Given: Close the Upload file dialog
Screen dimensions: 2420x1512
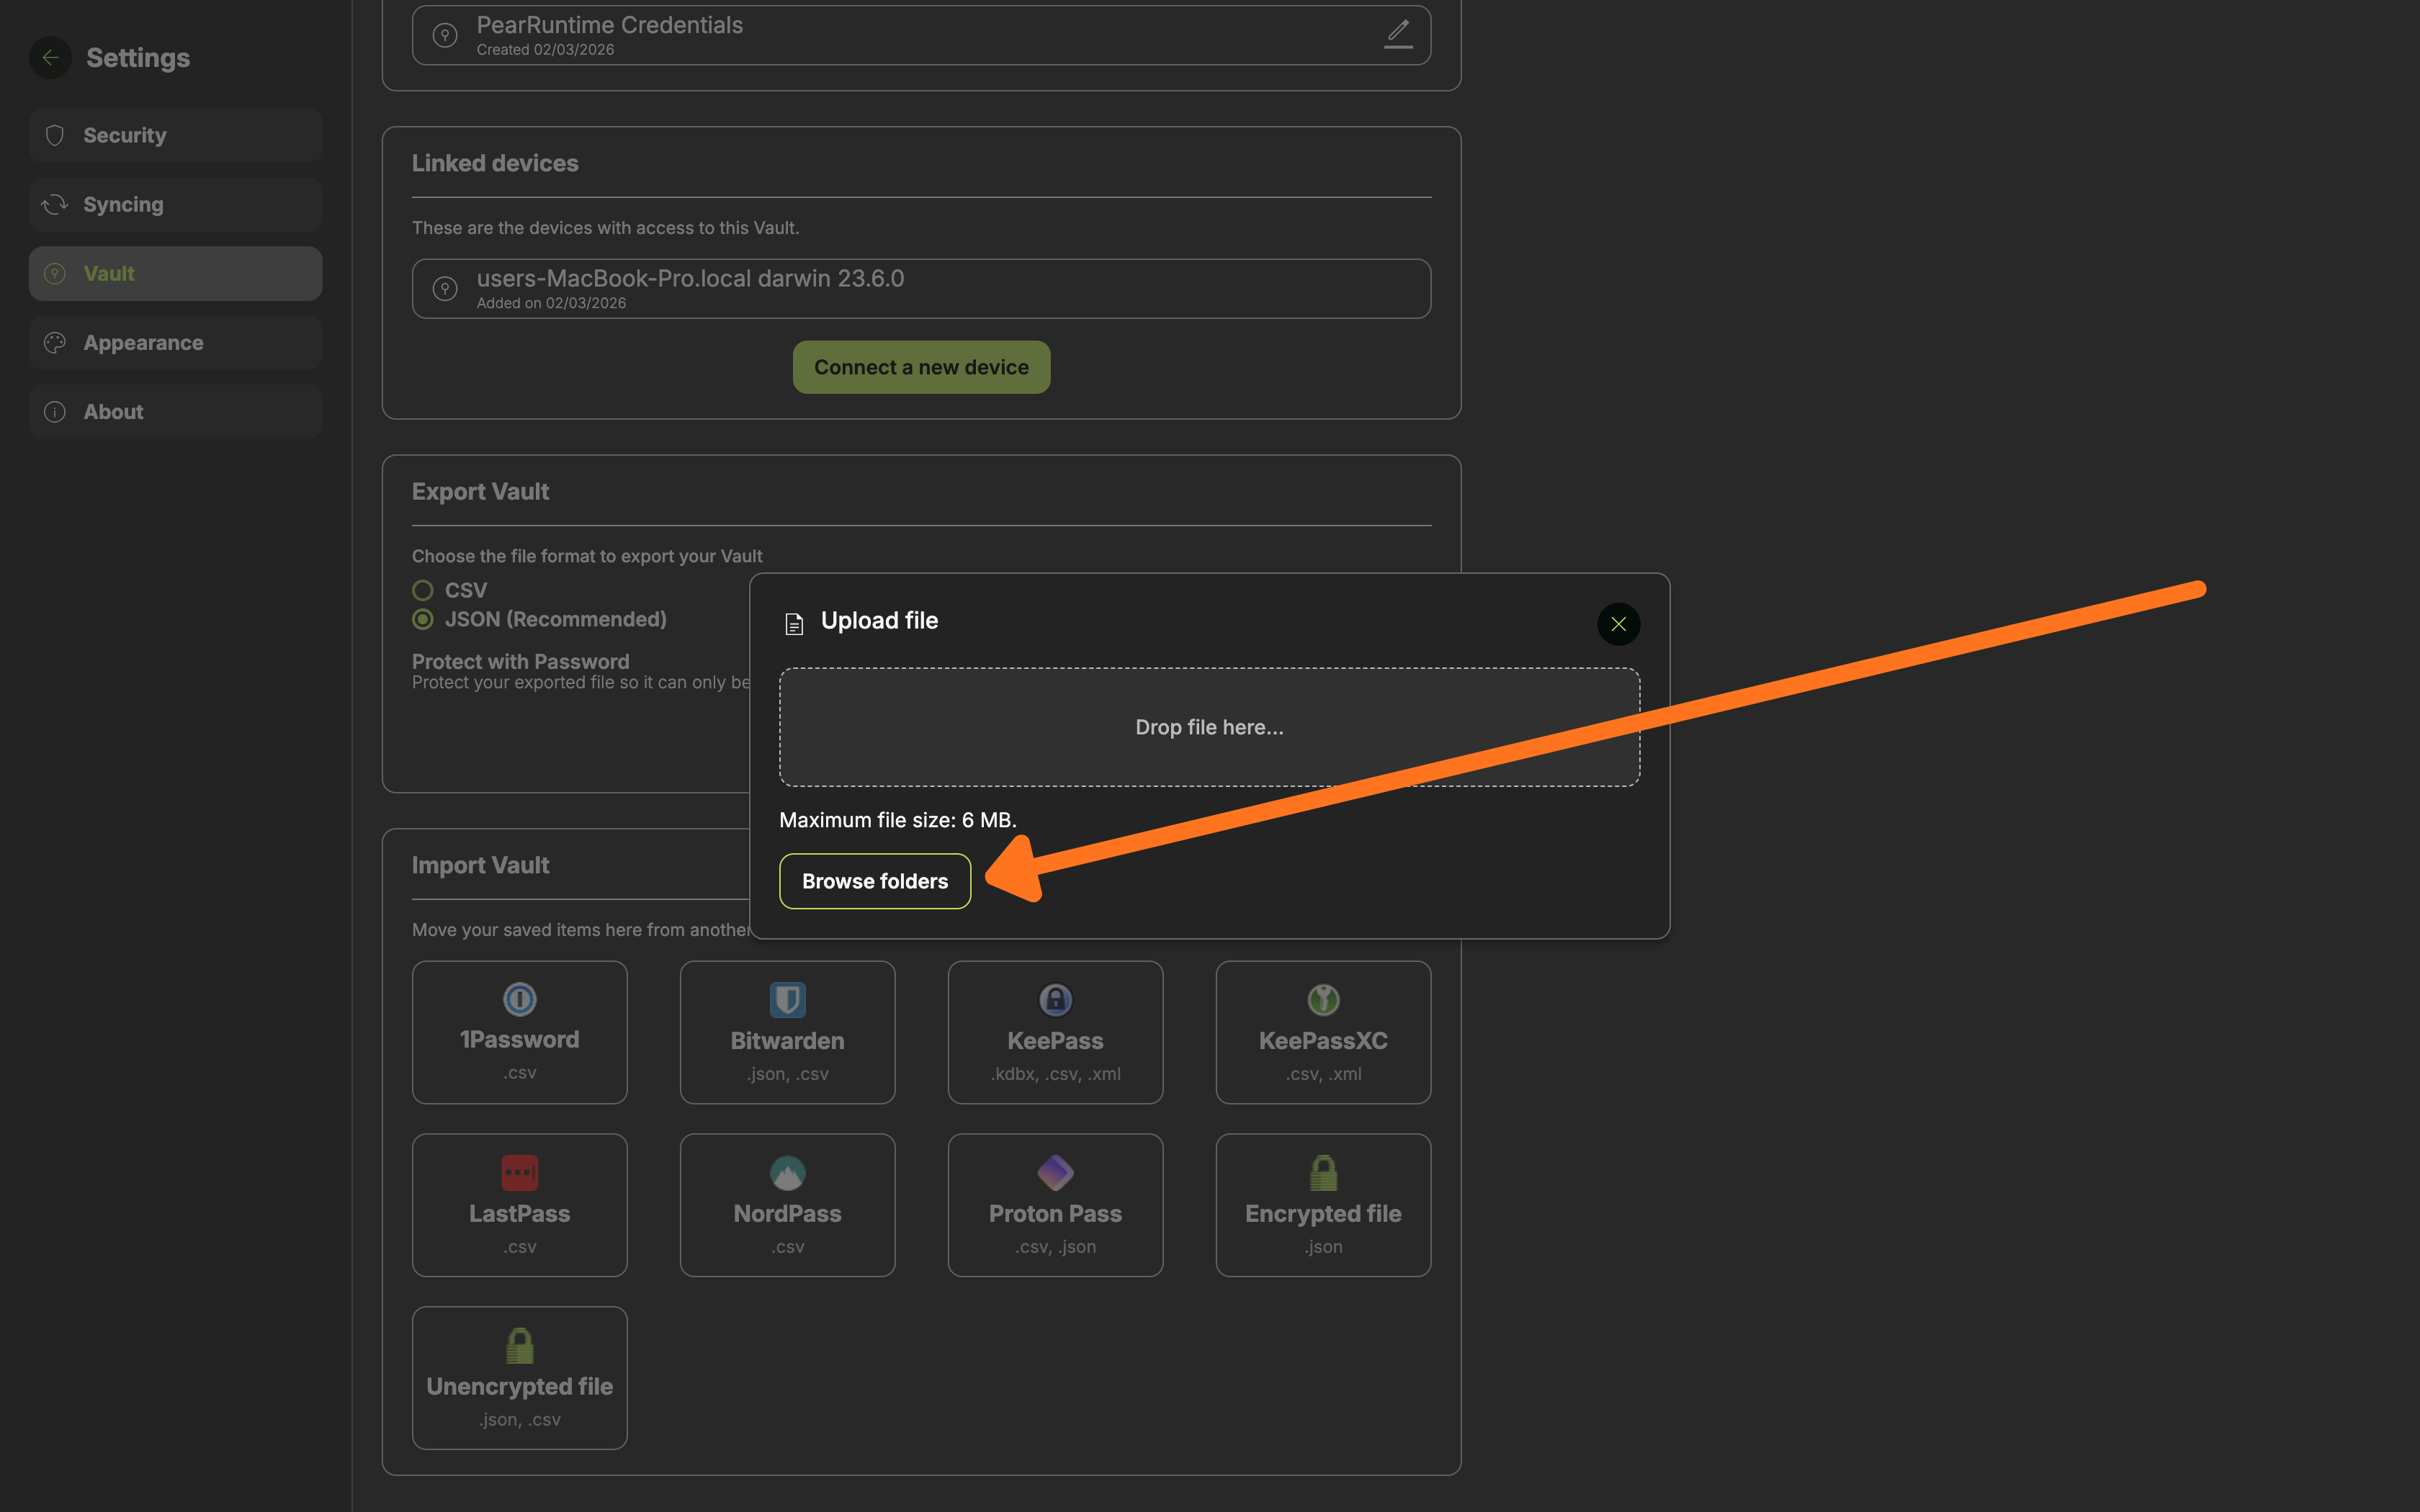Looking at the screenshot, I should 1618,624.
